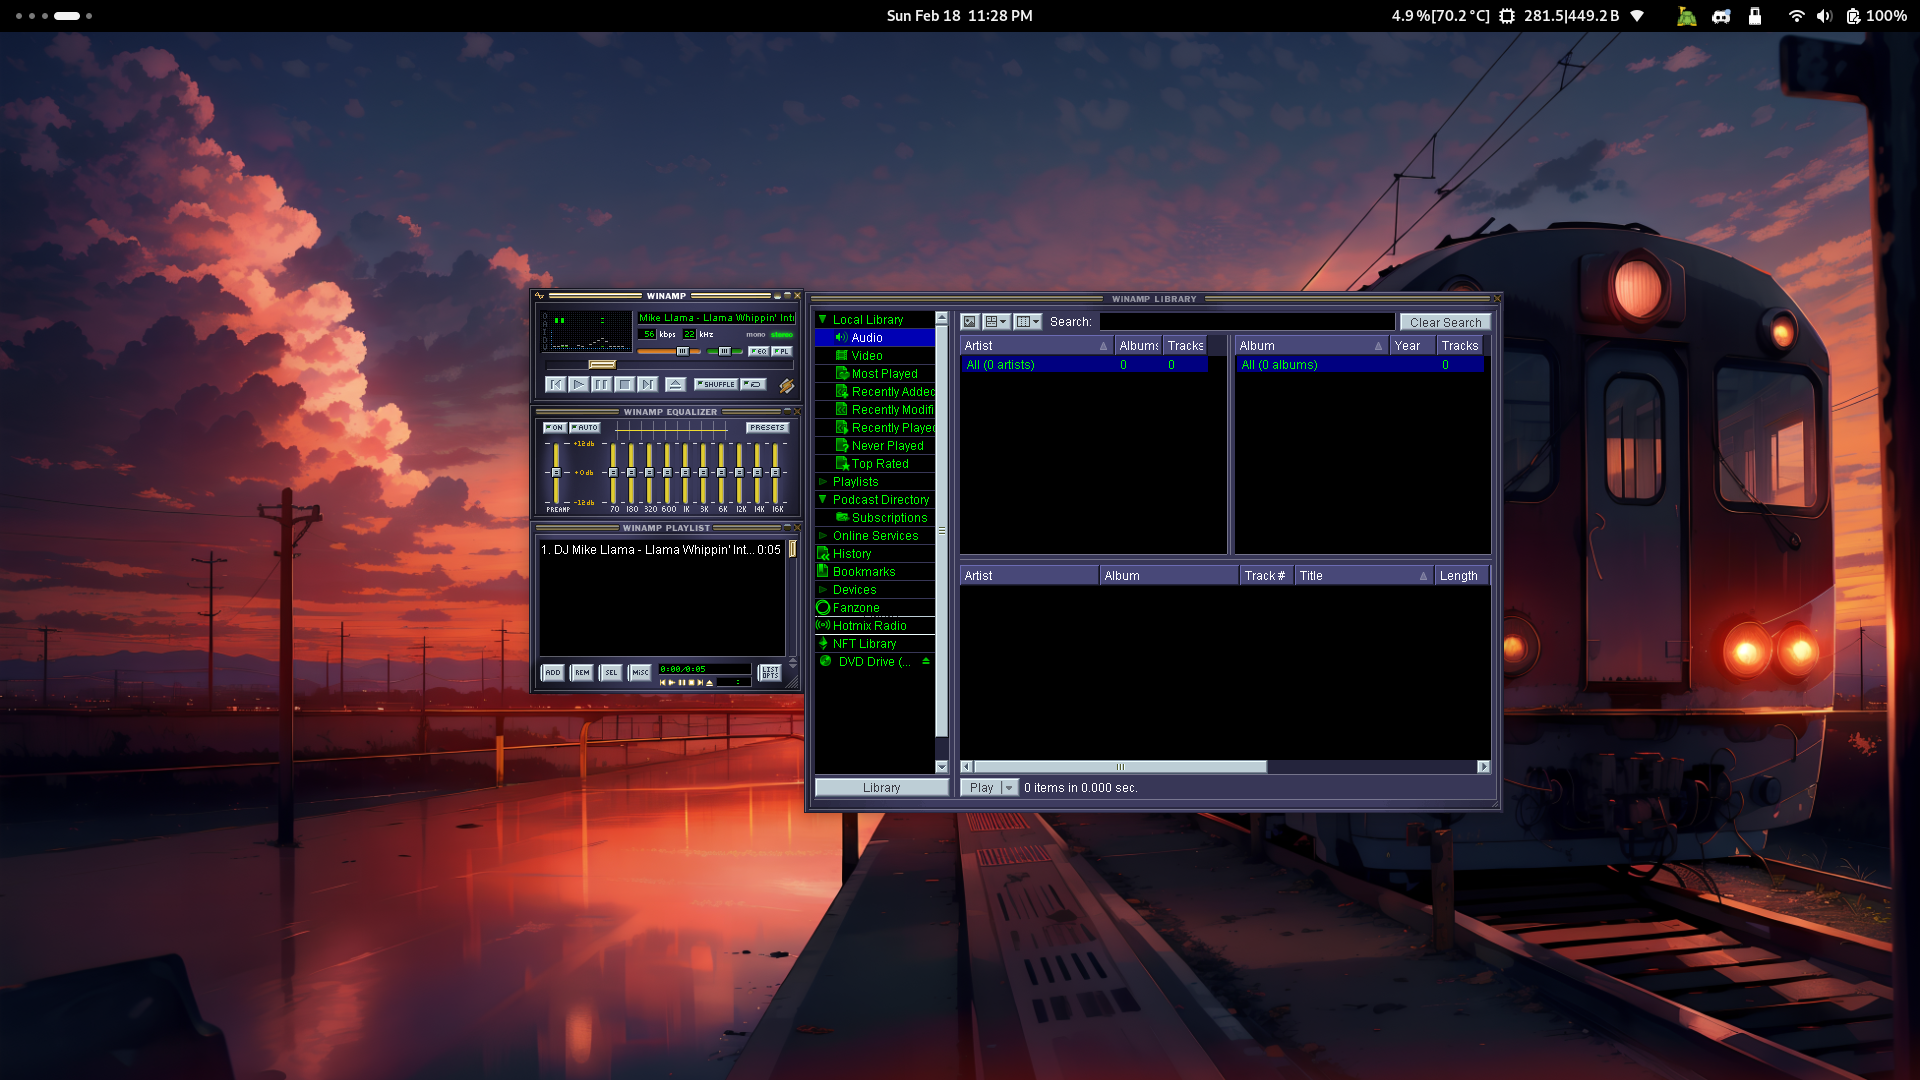Skip to the next track
Viewport: 1920px width, 1080px height.
(x=648, y=384)
